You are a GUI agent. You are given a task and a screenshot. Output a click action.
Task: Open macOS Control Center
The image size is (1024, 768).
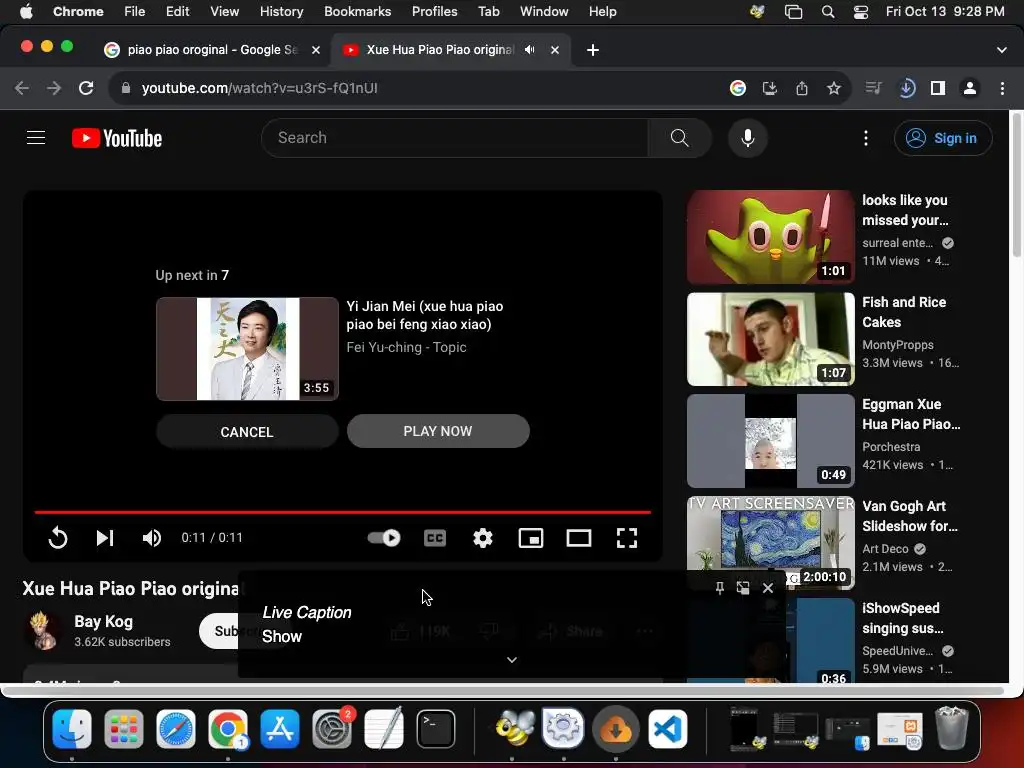click(x=861, y=12)
